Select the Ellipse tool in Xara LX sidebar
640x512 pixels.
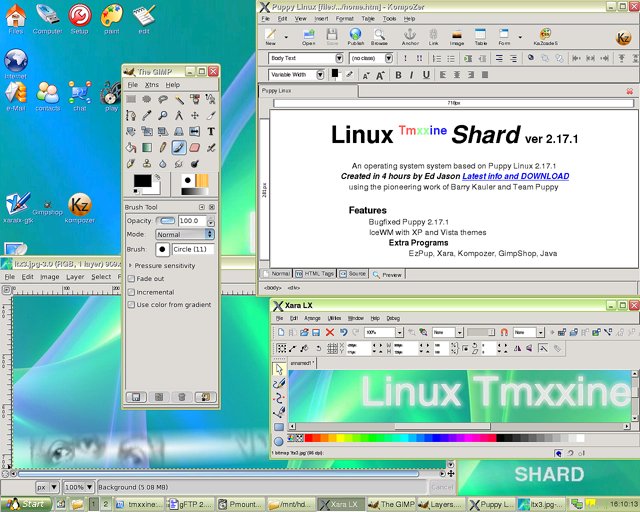(279, 441)
